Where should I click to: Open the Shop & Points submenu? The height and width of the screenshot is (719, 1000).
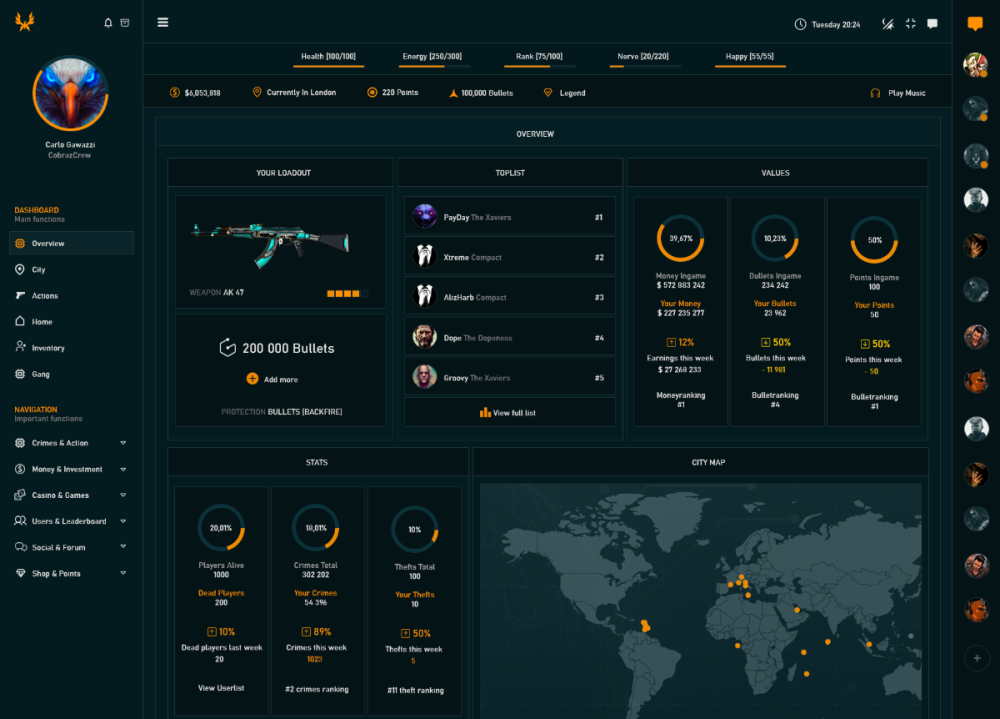pyautogui.click(x=123, y=573)
